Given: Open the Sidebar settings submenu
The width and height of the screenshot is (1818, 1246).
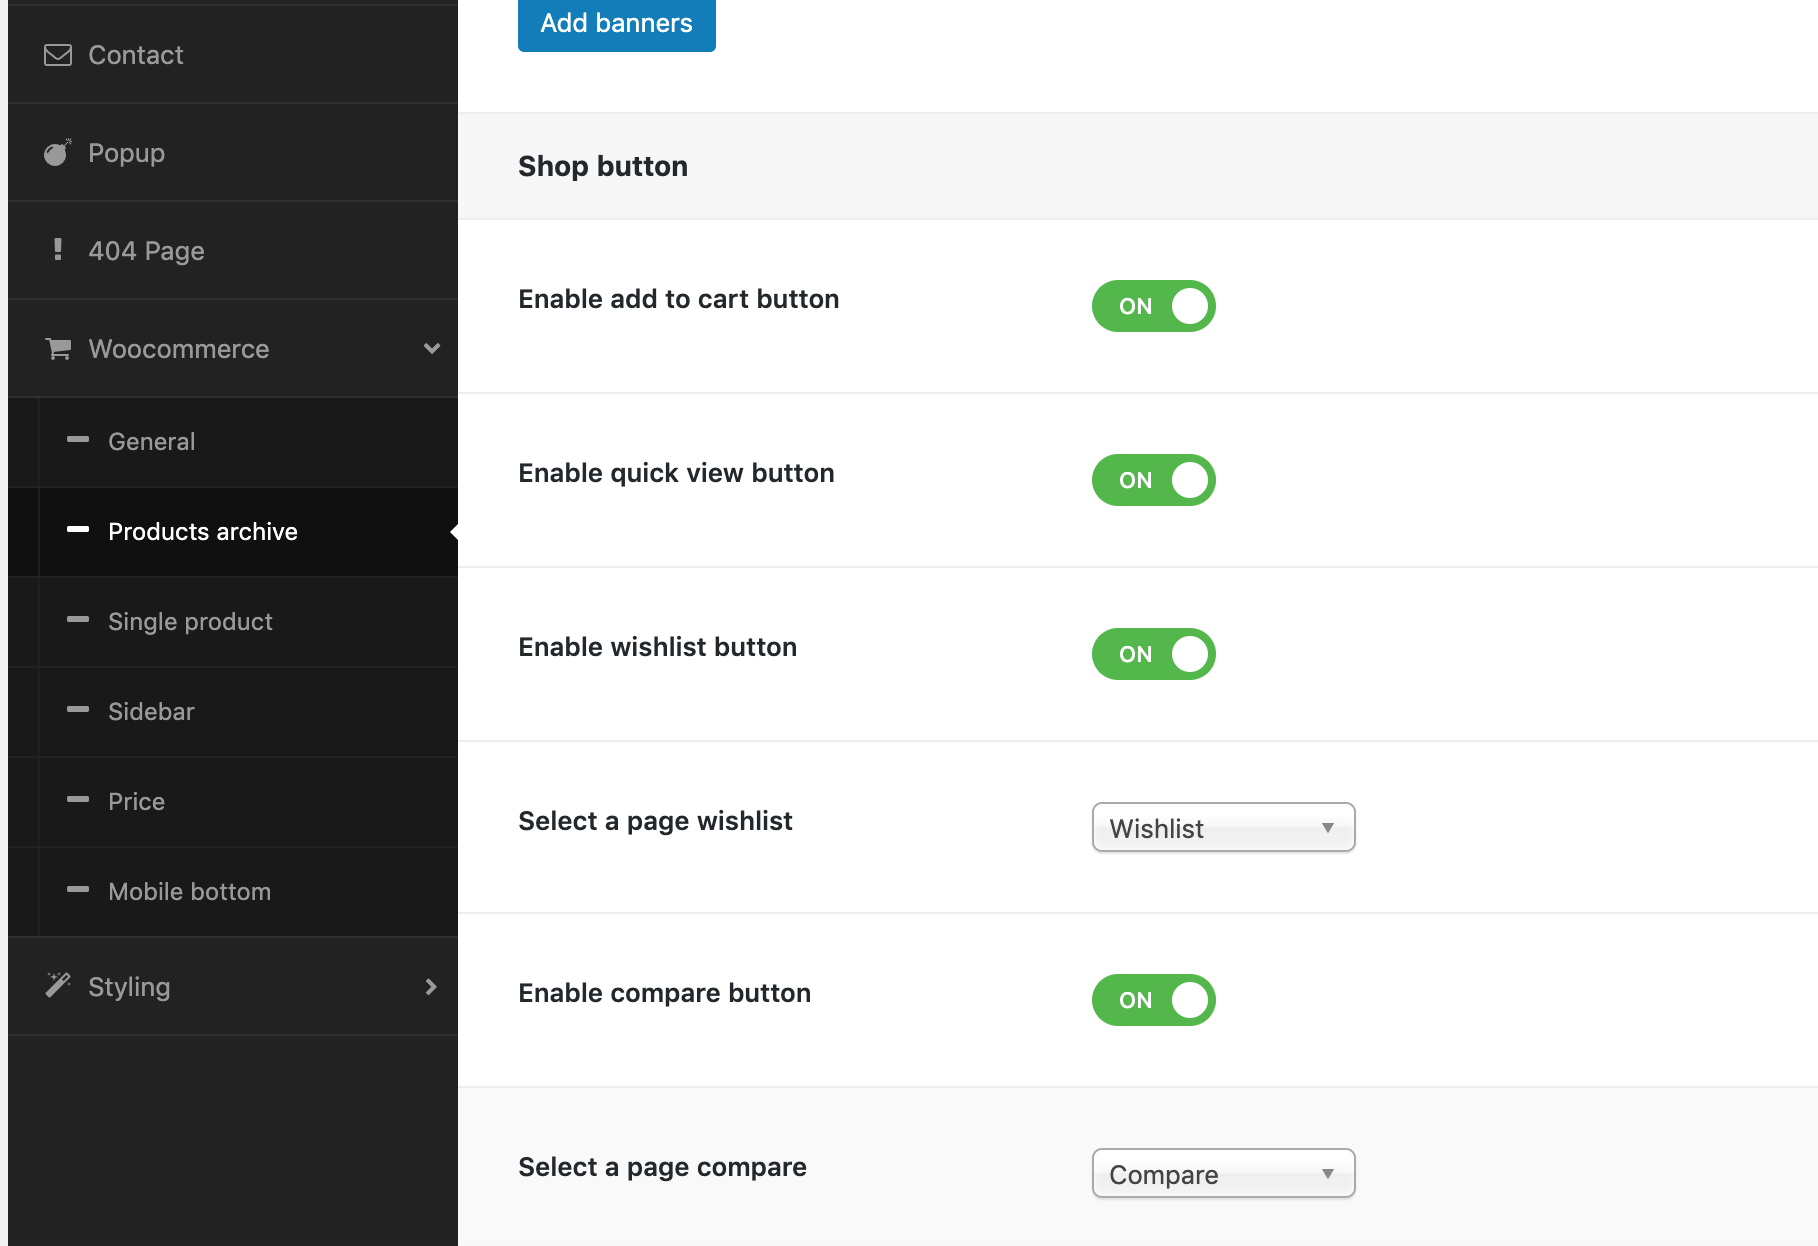Looking at the screenshot, I should 151,711.
